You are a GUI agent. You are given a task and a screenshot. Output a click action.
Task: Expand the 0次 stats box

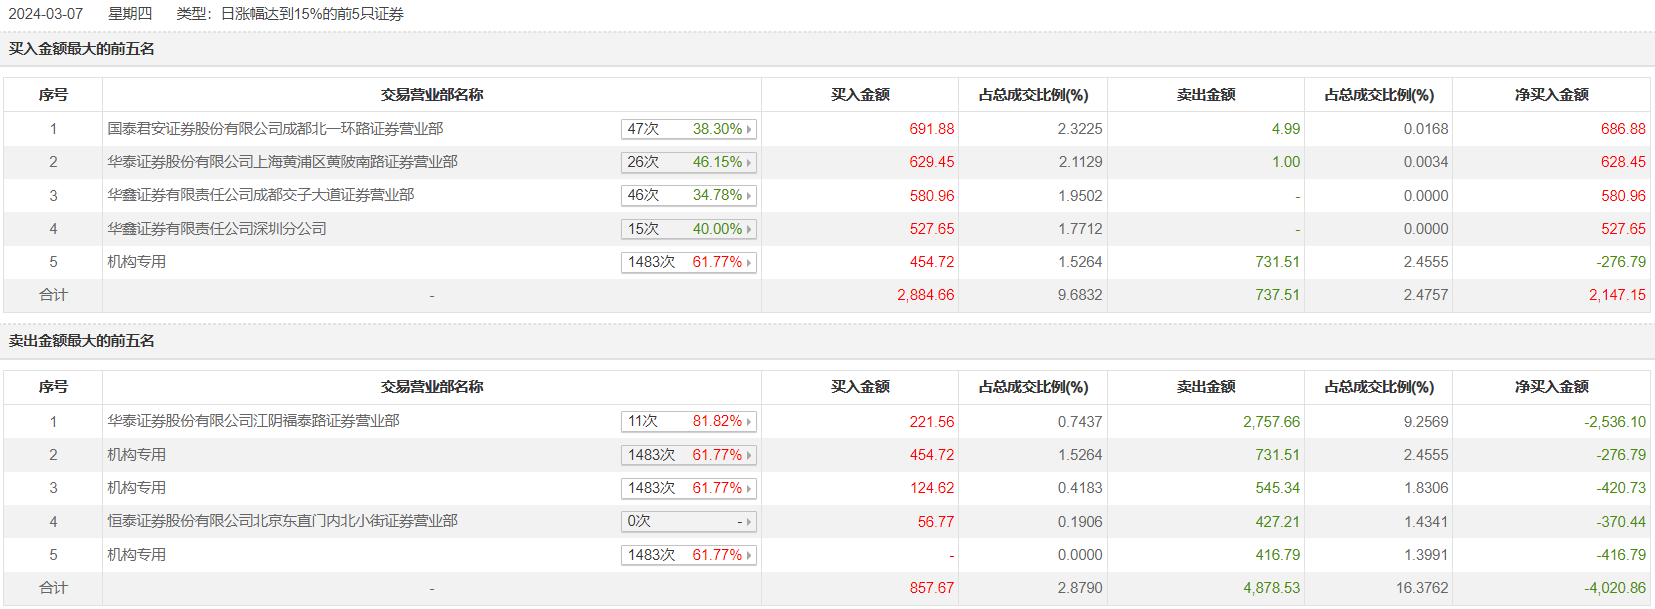point(687,521)
